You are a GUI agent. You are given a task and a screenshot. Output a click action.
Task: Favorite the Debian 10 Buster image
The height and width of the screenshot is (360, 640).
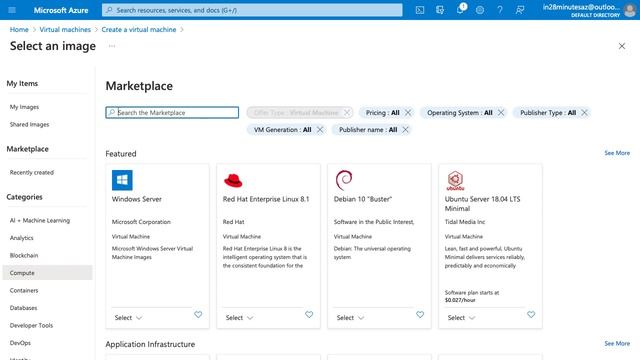pos(420,315)
